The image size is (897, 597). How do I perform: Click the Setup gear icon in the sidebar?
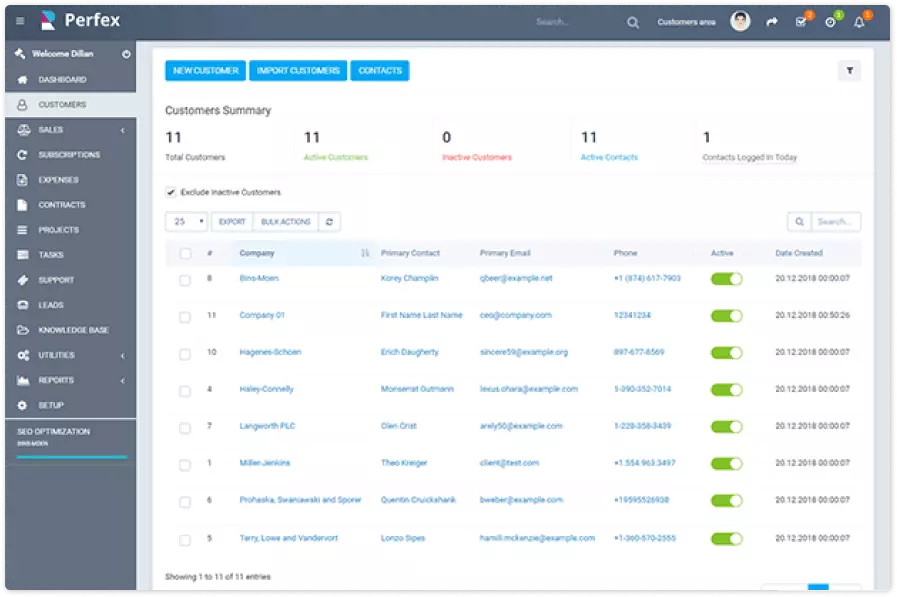pyautogui.click(x=22, y=405)
